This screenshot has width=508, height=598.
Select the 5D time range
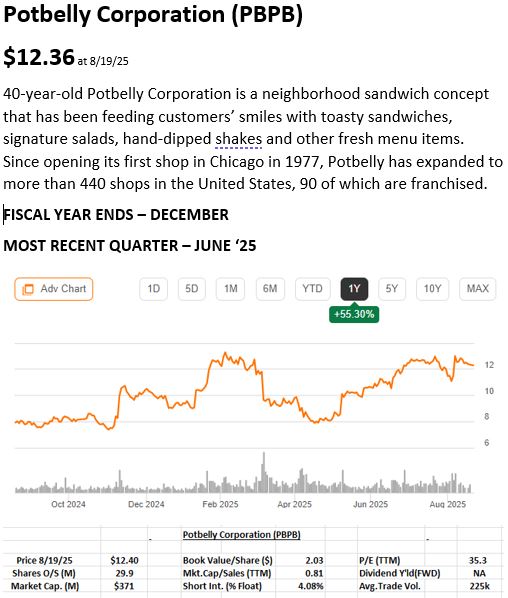[192, 289]
